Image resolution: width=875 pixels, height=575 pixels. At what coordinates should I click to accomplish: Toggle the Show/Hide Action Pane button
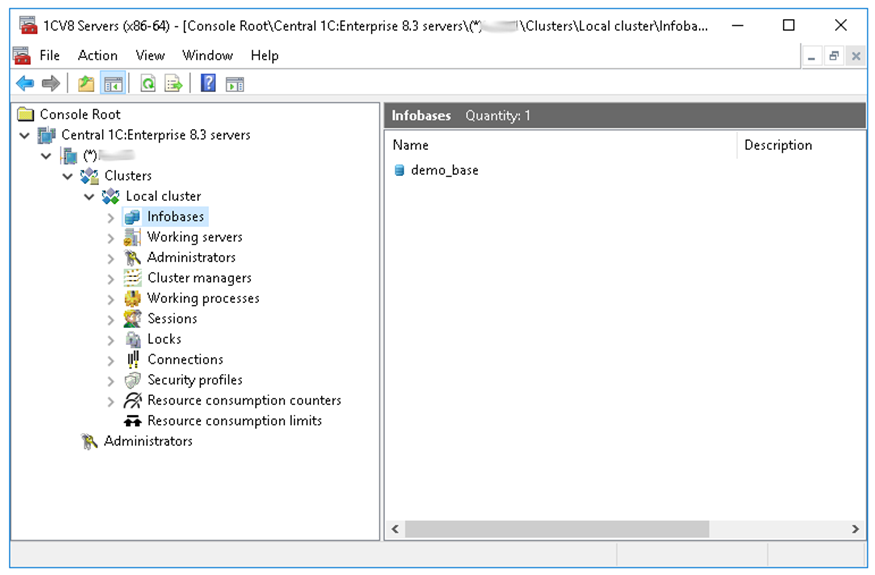[x=235, y=84]
